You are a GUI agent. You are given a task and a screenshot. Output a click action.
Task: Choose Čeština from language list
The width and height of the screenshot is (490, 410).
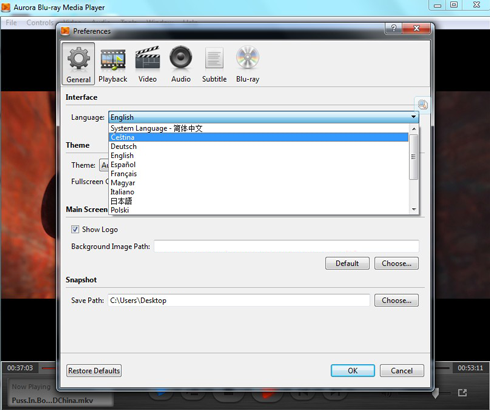[x=258, y=137]
